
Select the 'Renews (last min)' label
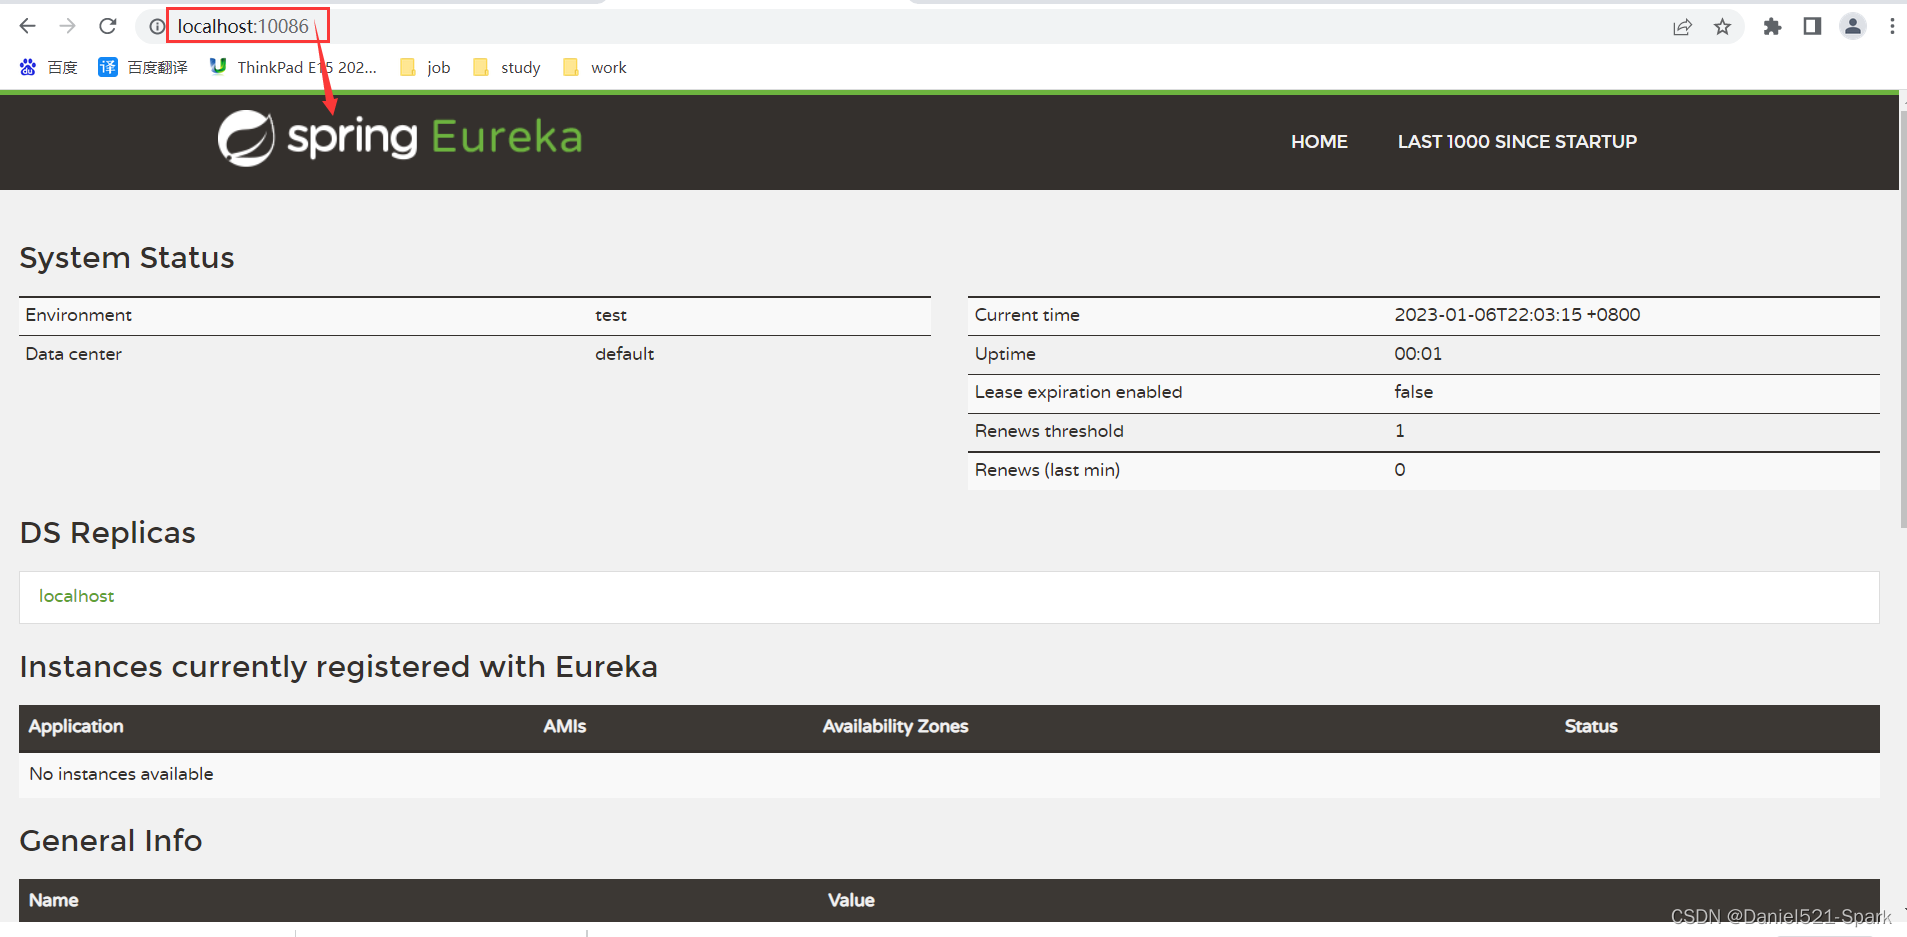click(1047, 470)
